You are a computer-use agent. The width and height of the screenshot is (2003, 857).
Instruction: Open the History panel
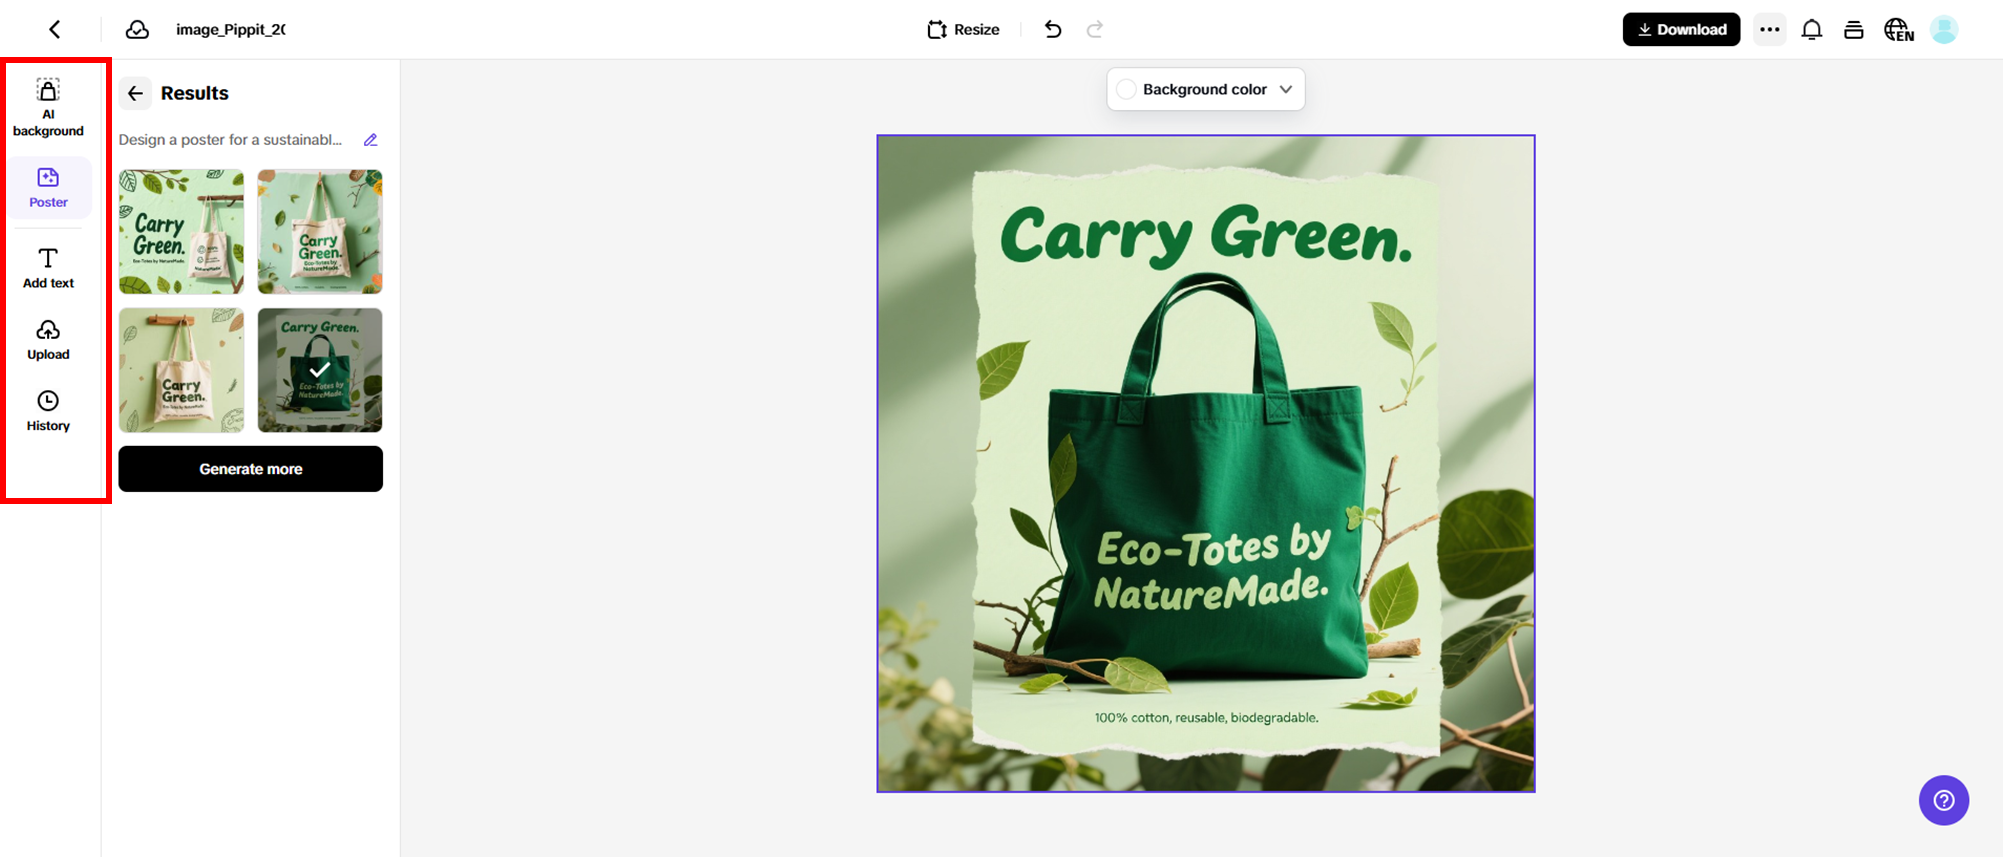coord(48,411)
